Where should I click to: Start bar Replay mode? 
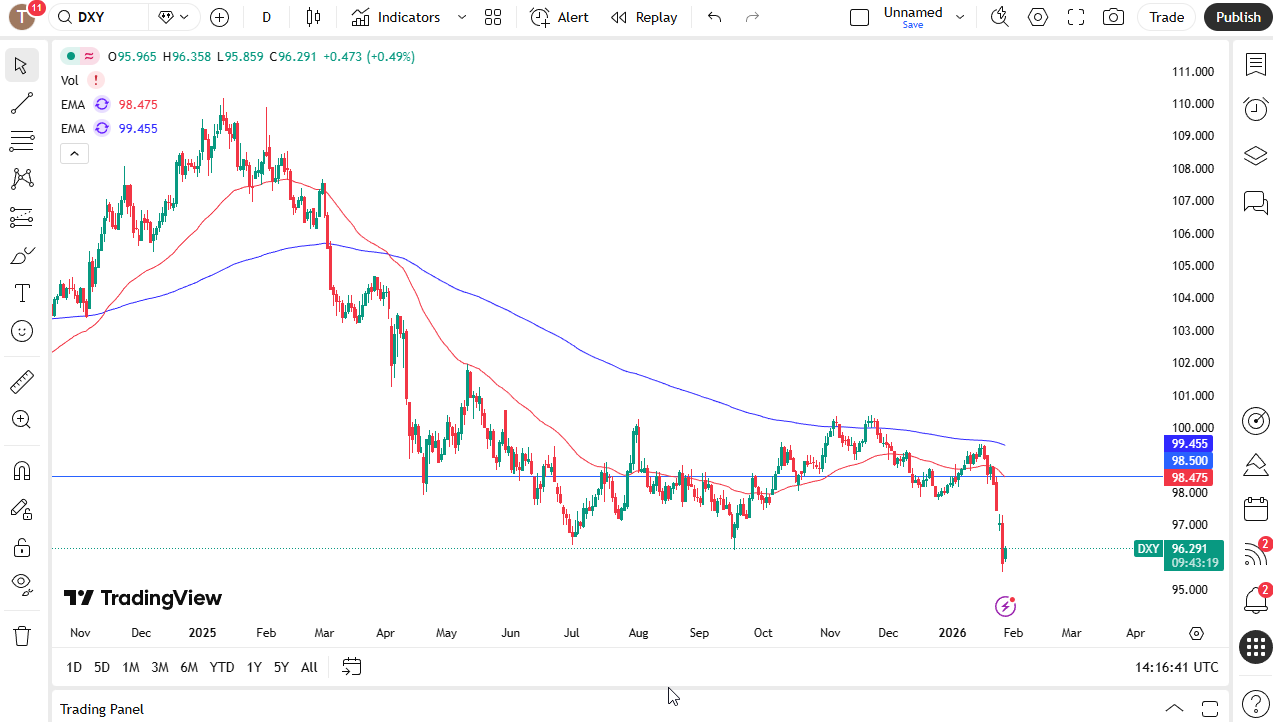[644, 17]
